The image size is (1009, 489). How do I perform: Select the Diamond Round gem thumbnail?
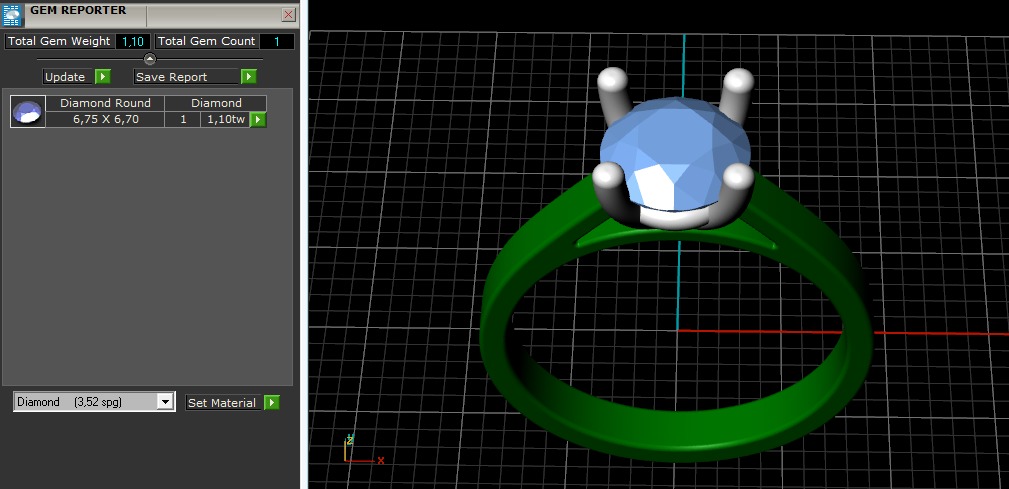tap(28, 112)
